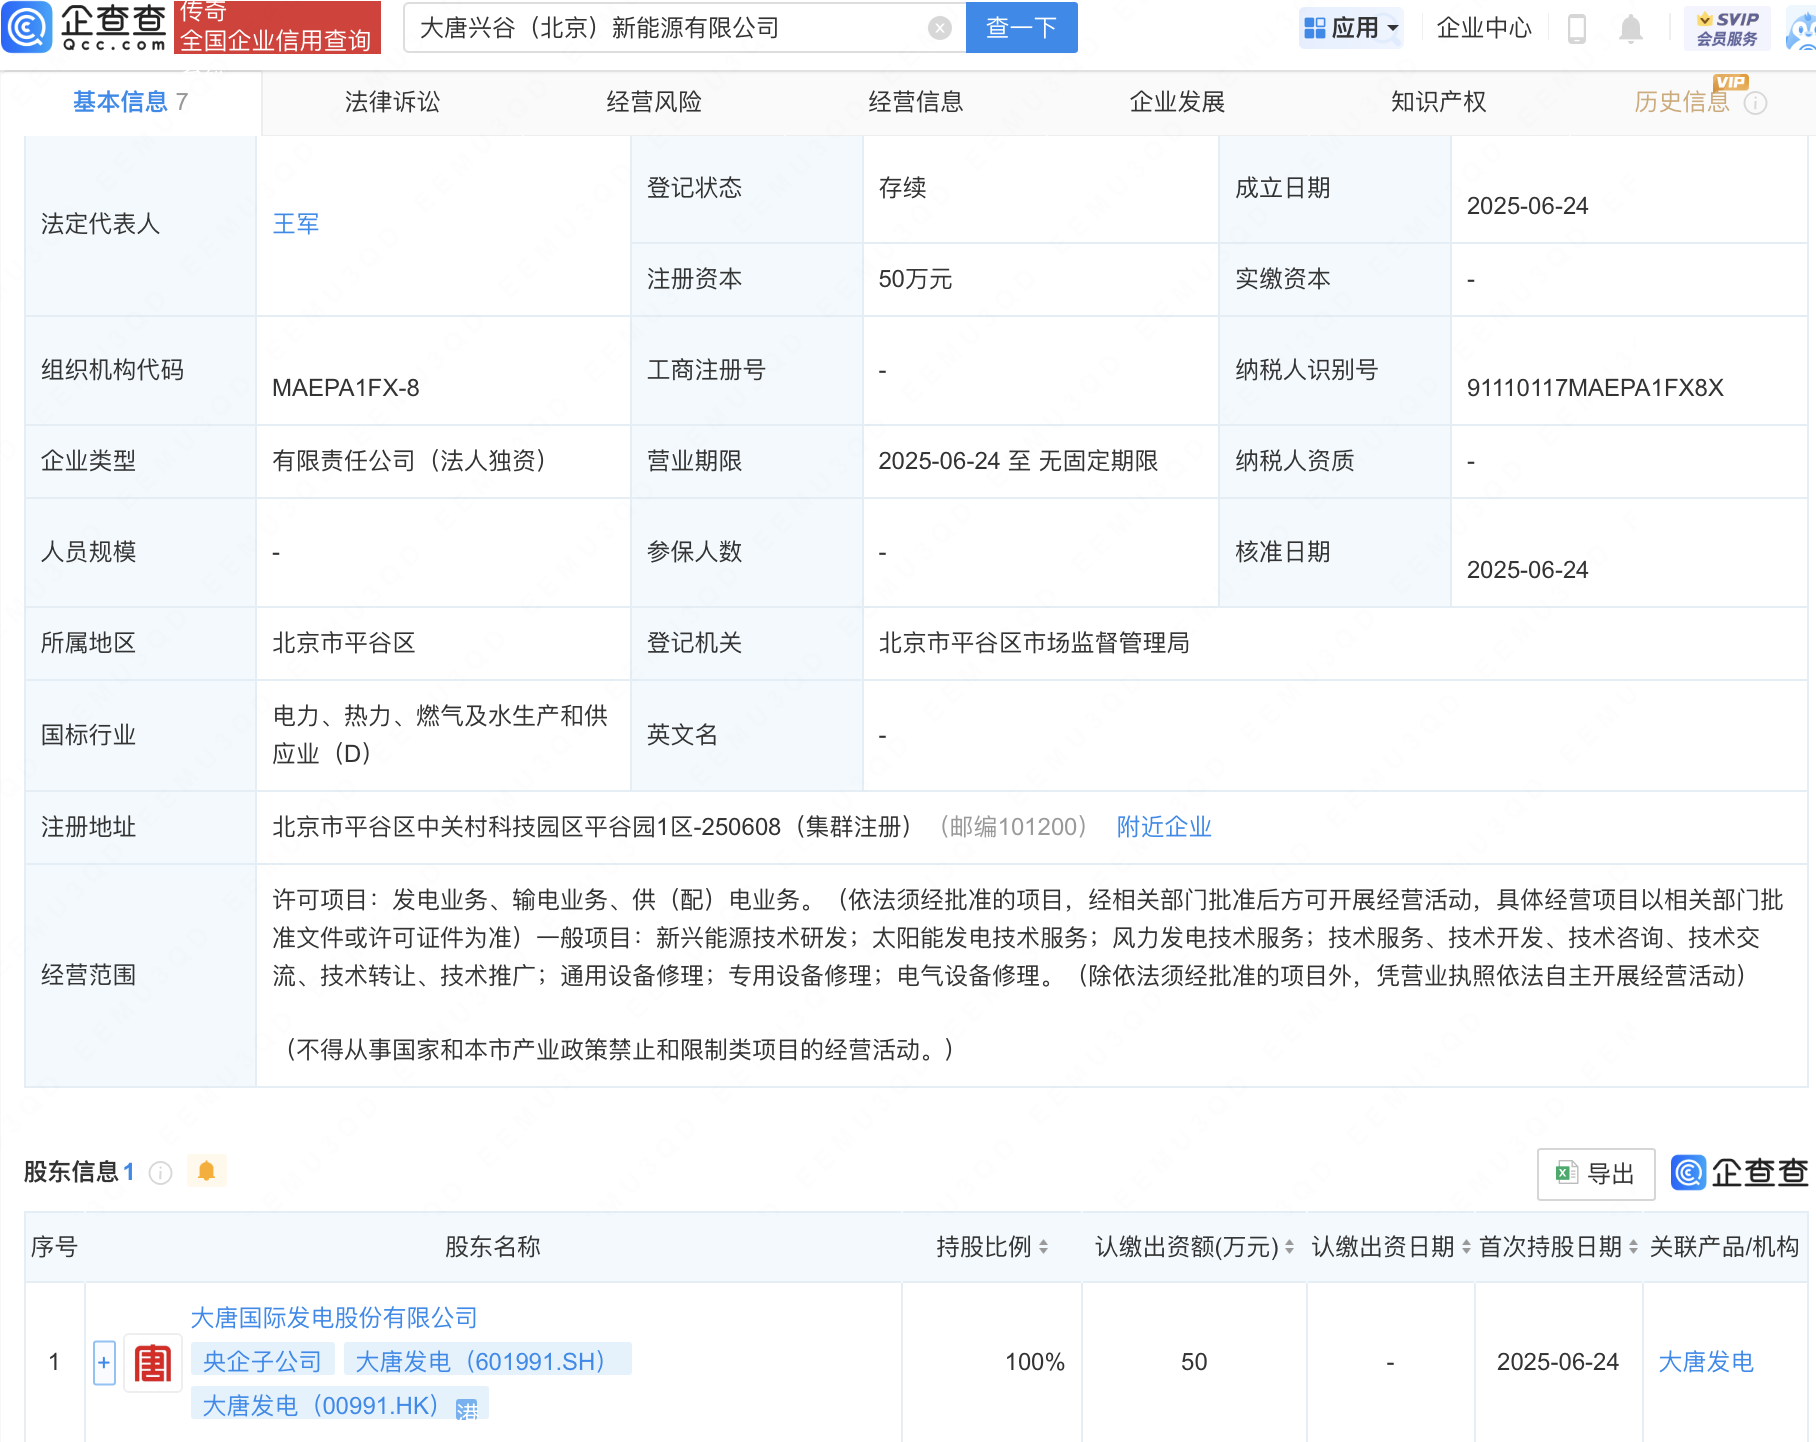Image resolution: width=1816 pixels, height=1442 pixels.
Task: Click 附近企业 link
Action: 1164,827
